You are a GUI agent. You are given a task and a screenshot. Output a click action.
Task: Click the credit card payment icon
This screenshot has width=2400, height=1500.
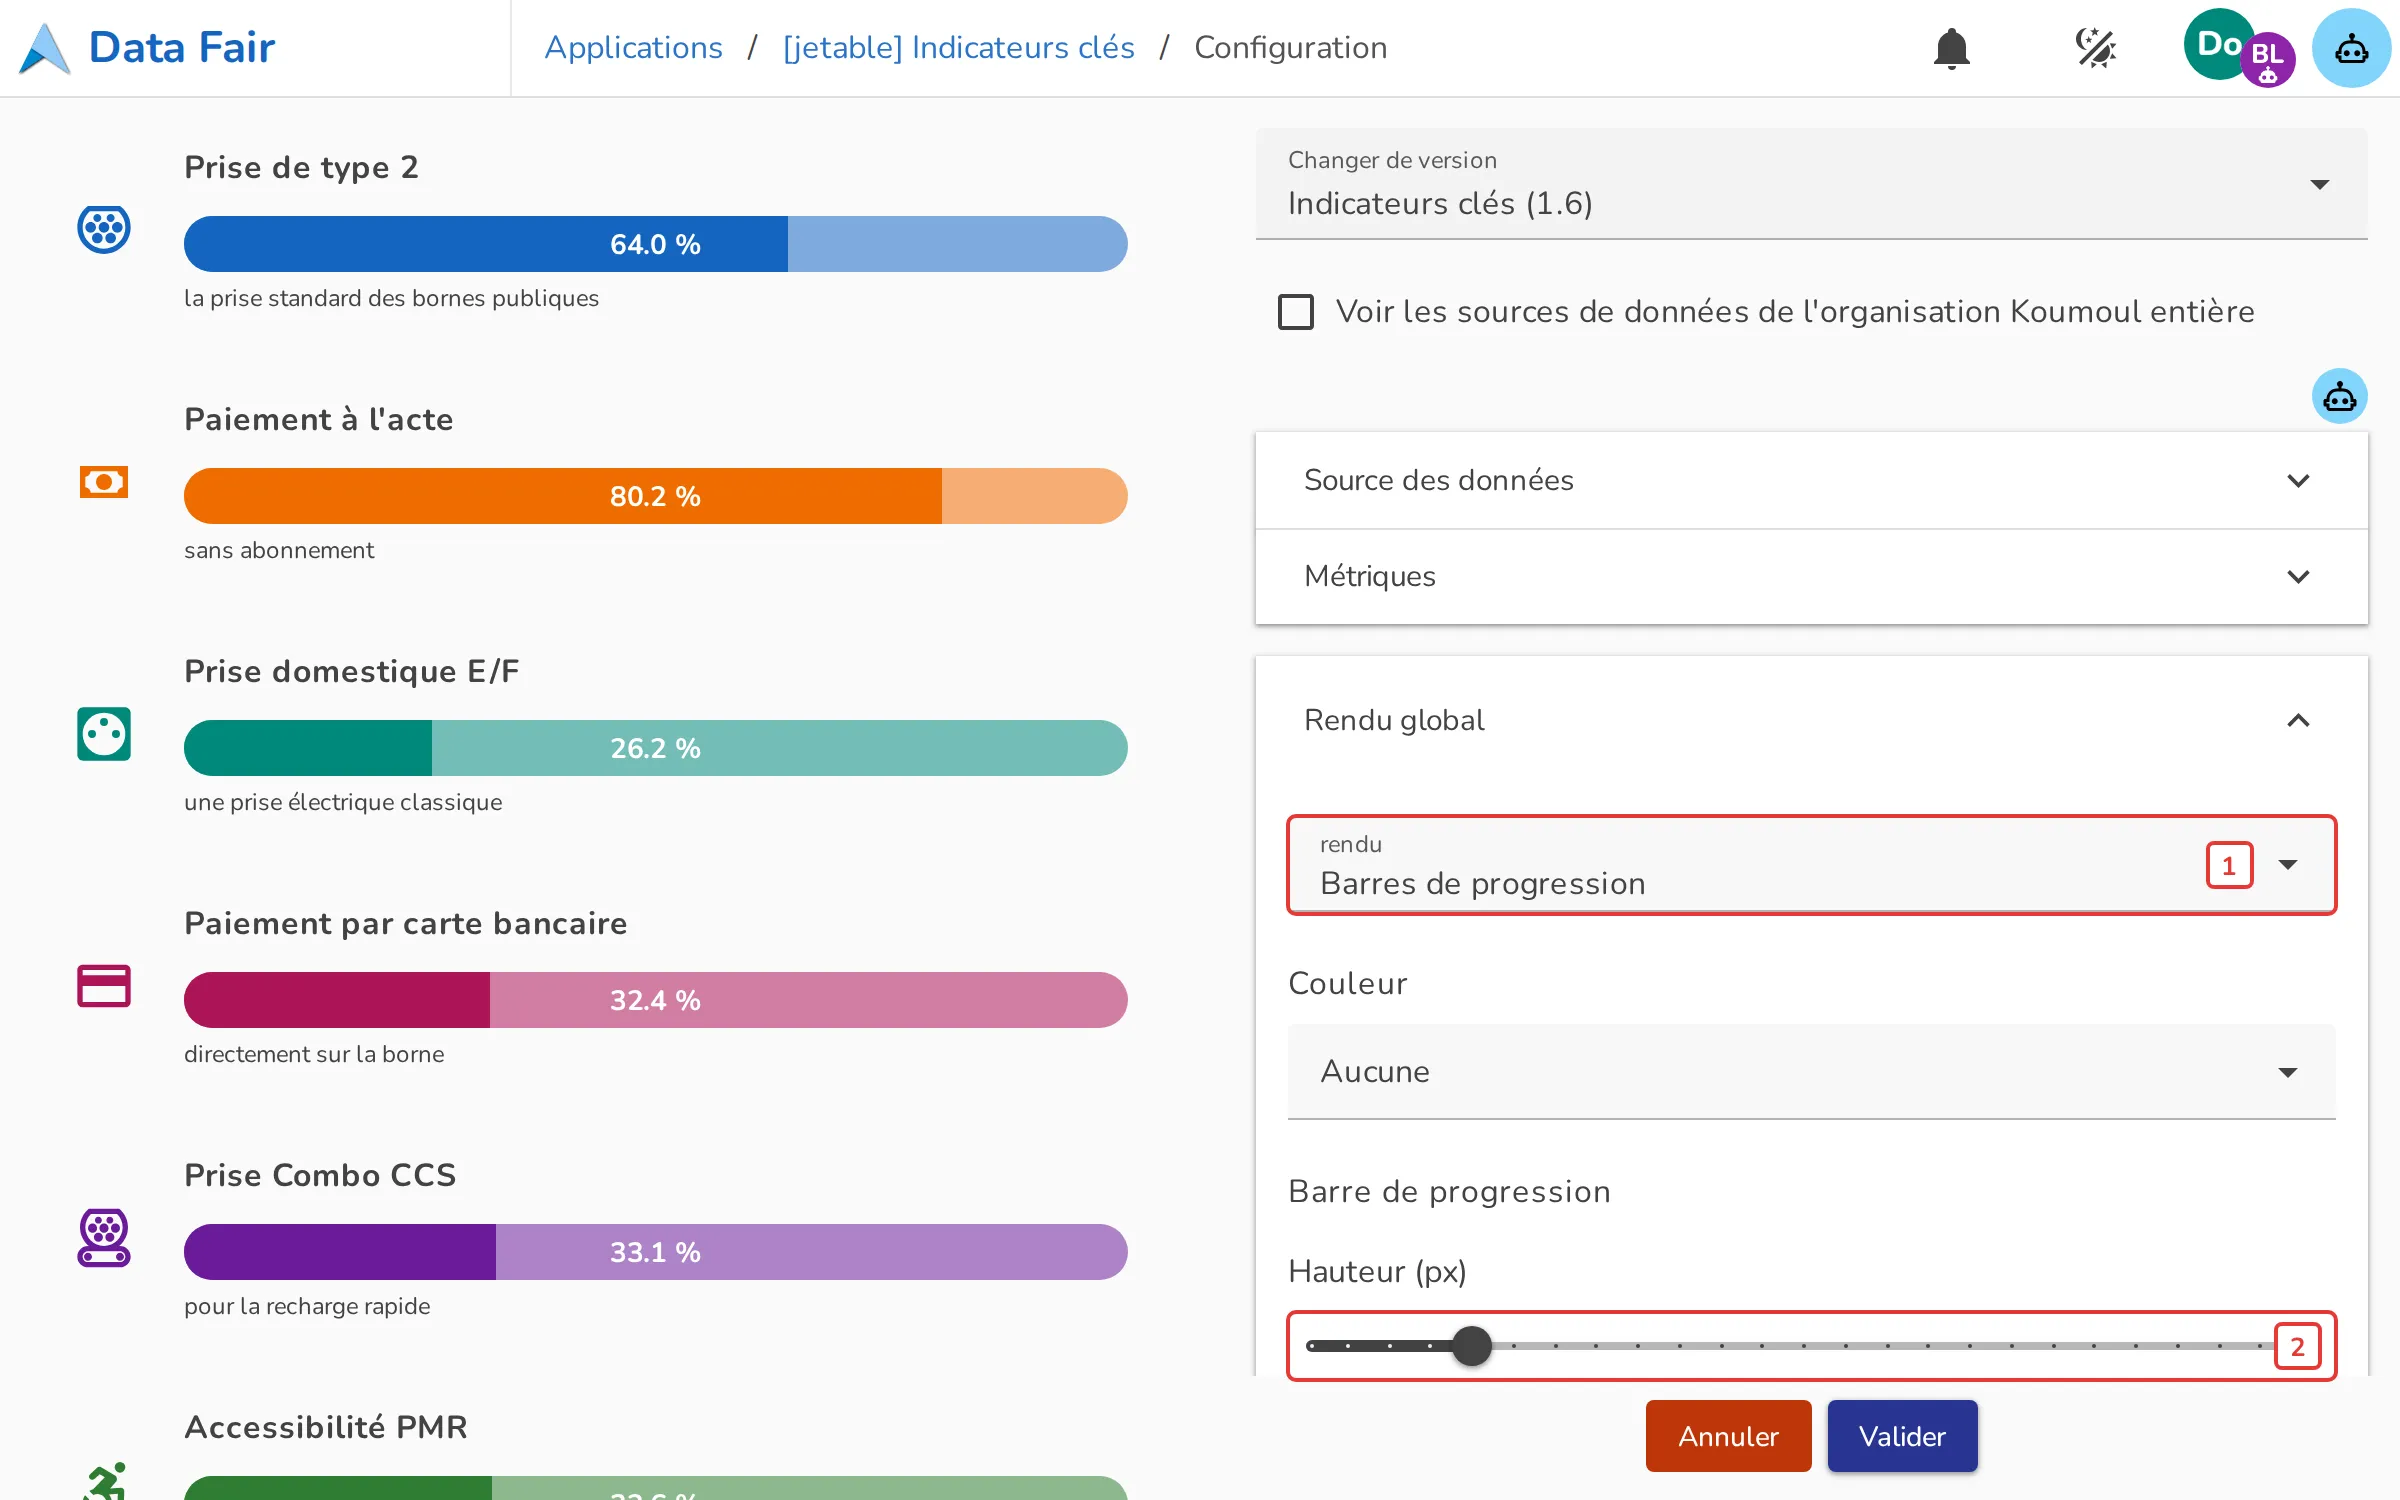point(104,986)
